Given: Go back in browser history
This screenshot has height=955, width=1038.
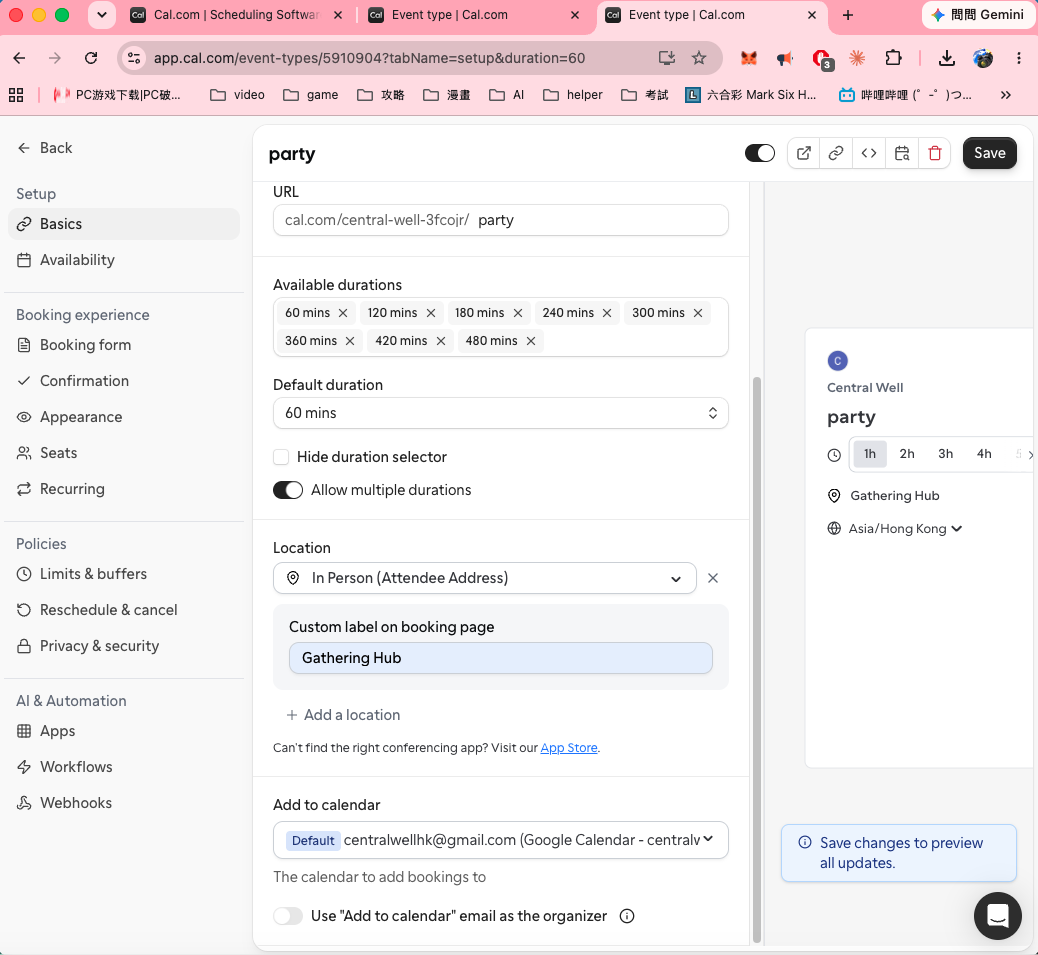Looking at the screenshot, I should tap(19, 58).
